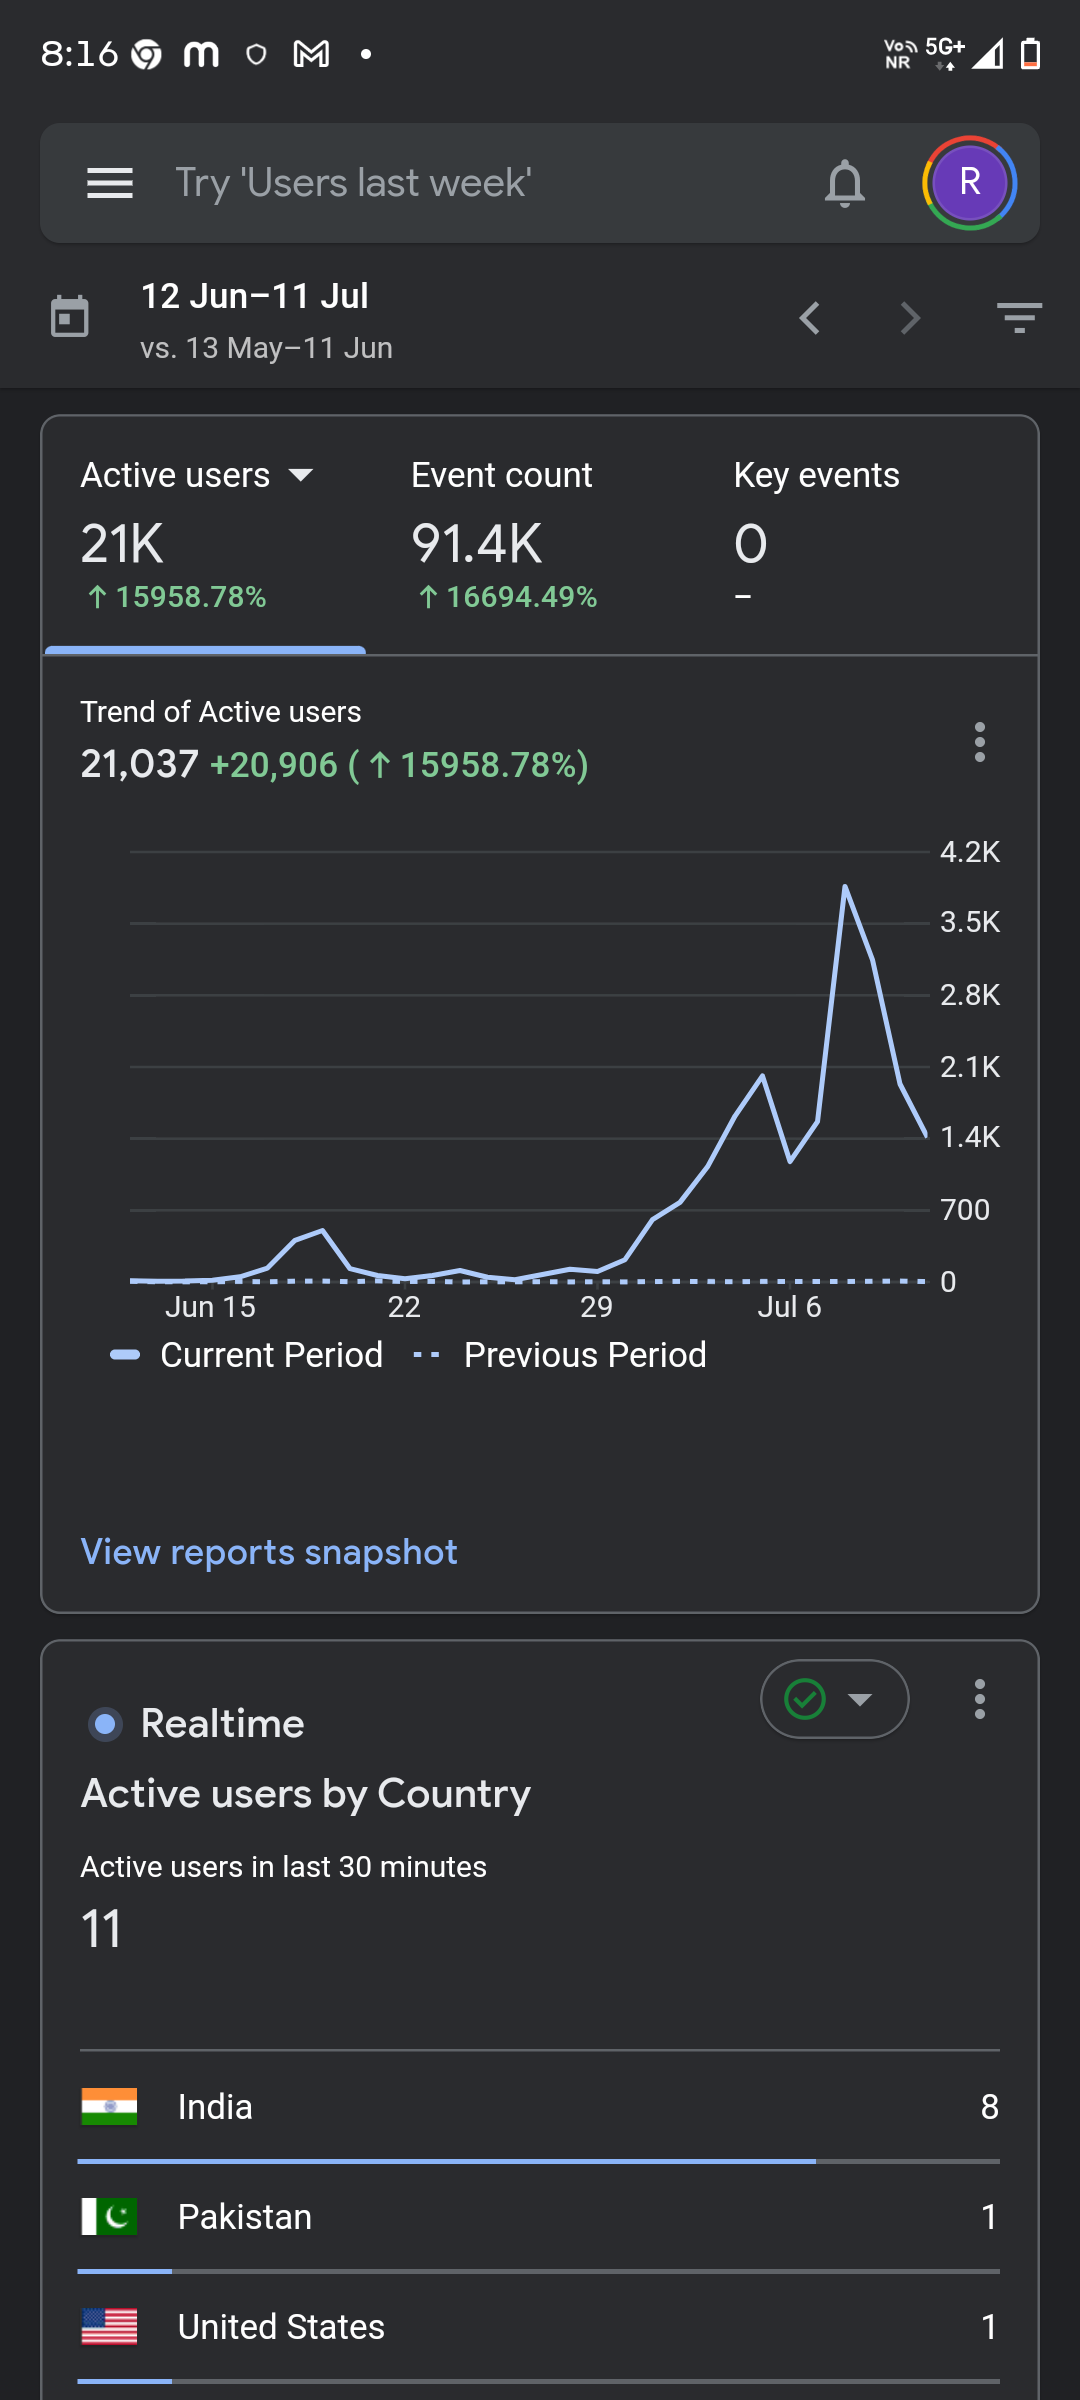Toggle Current Period legend item
The width and height of the screenshot is (1080, 2400).
(246, 1355)
